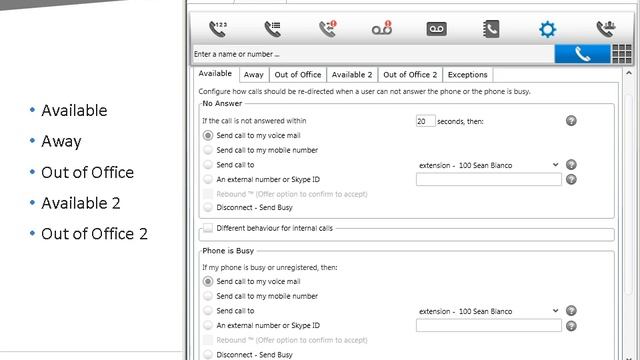Click the scrollbar up arrow
640x360 pixels.
[x=629, y=73]
